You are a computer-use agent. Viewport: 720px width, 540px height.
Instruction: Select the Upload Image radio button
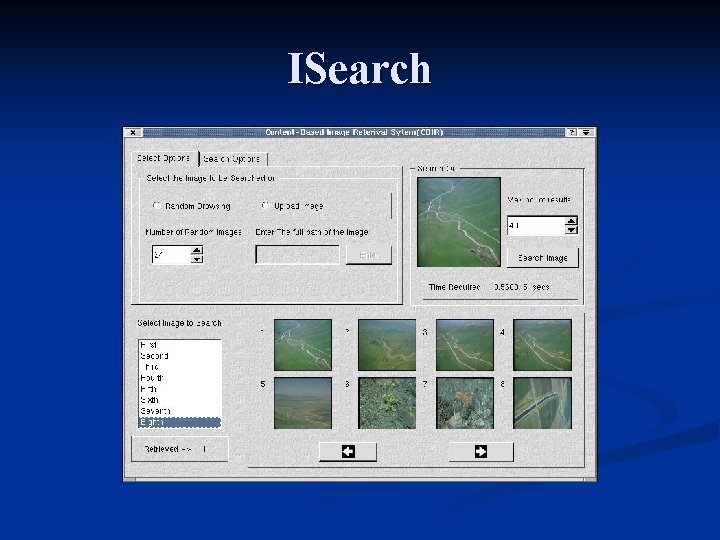(x=265, y=206)
